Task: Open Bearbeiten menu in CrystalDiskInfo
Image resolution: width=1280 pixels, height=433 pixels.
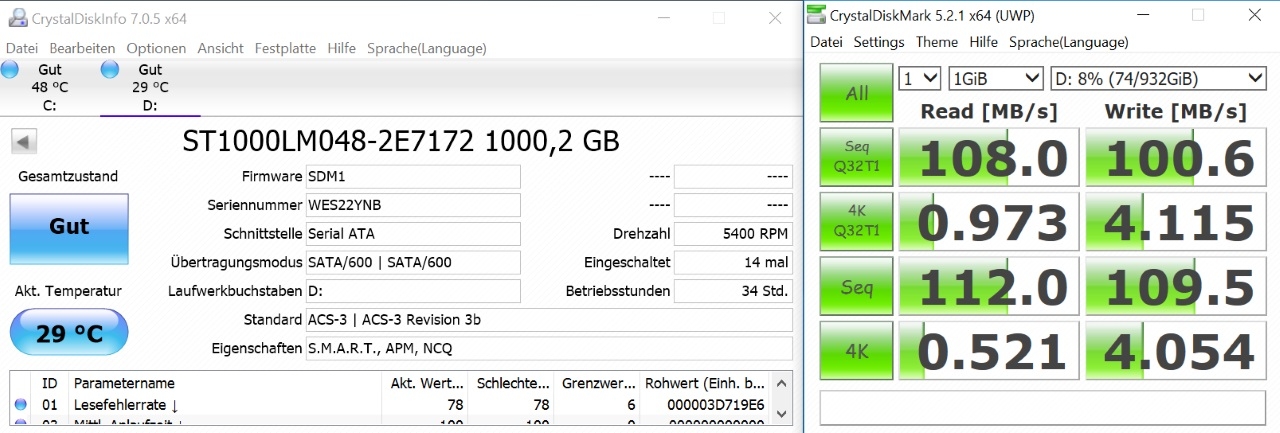Action: point(82,48)
